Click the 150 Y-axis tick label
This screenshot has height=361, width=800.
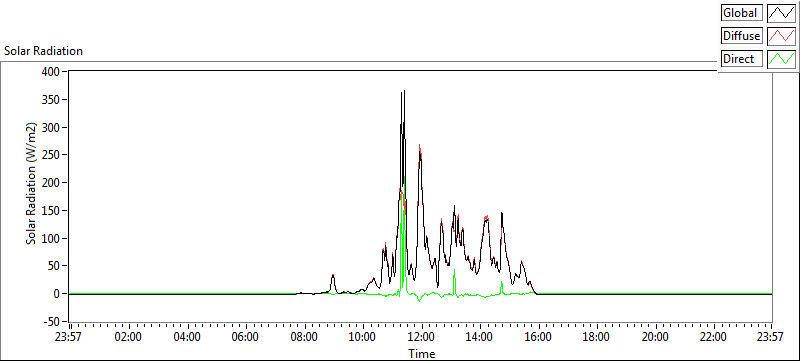50,211
